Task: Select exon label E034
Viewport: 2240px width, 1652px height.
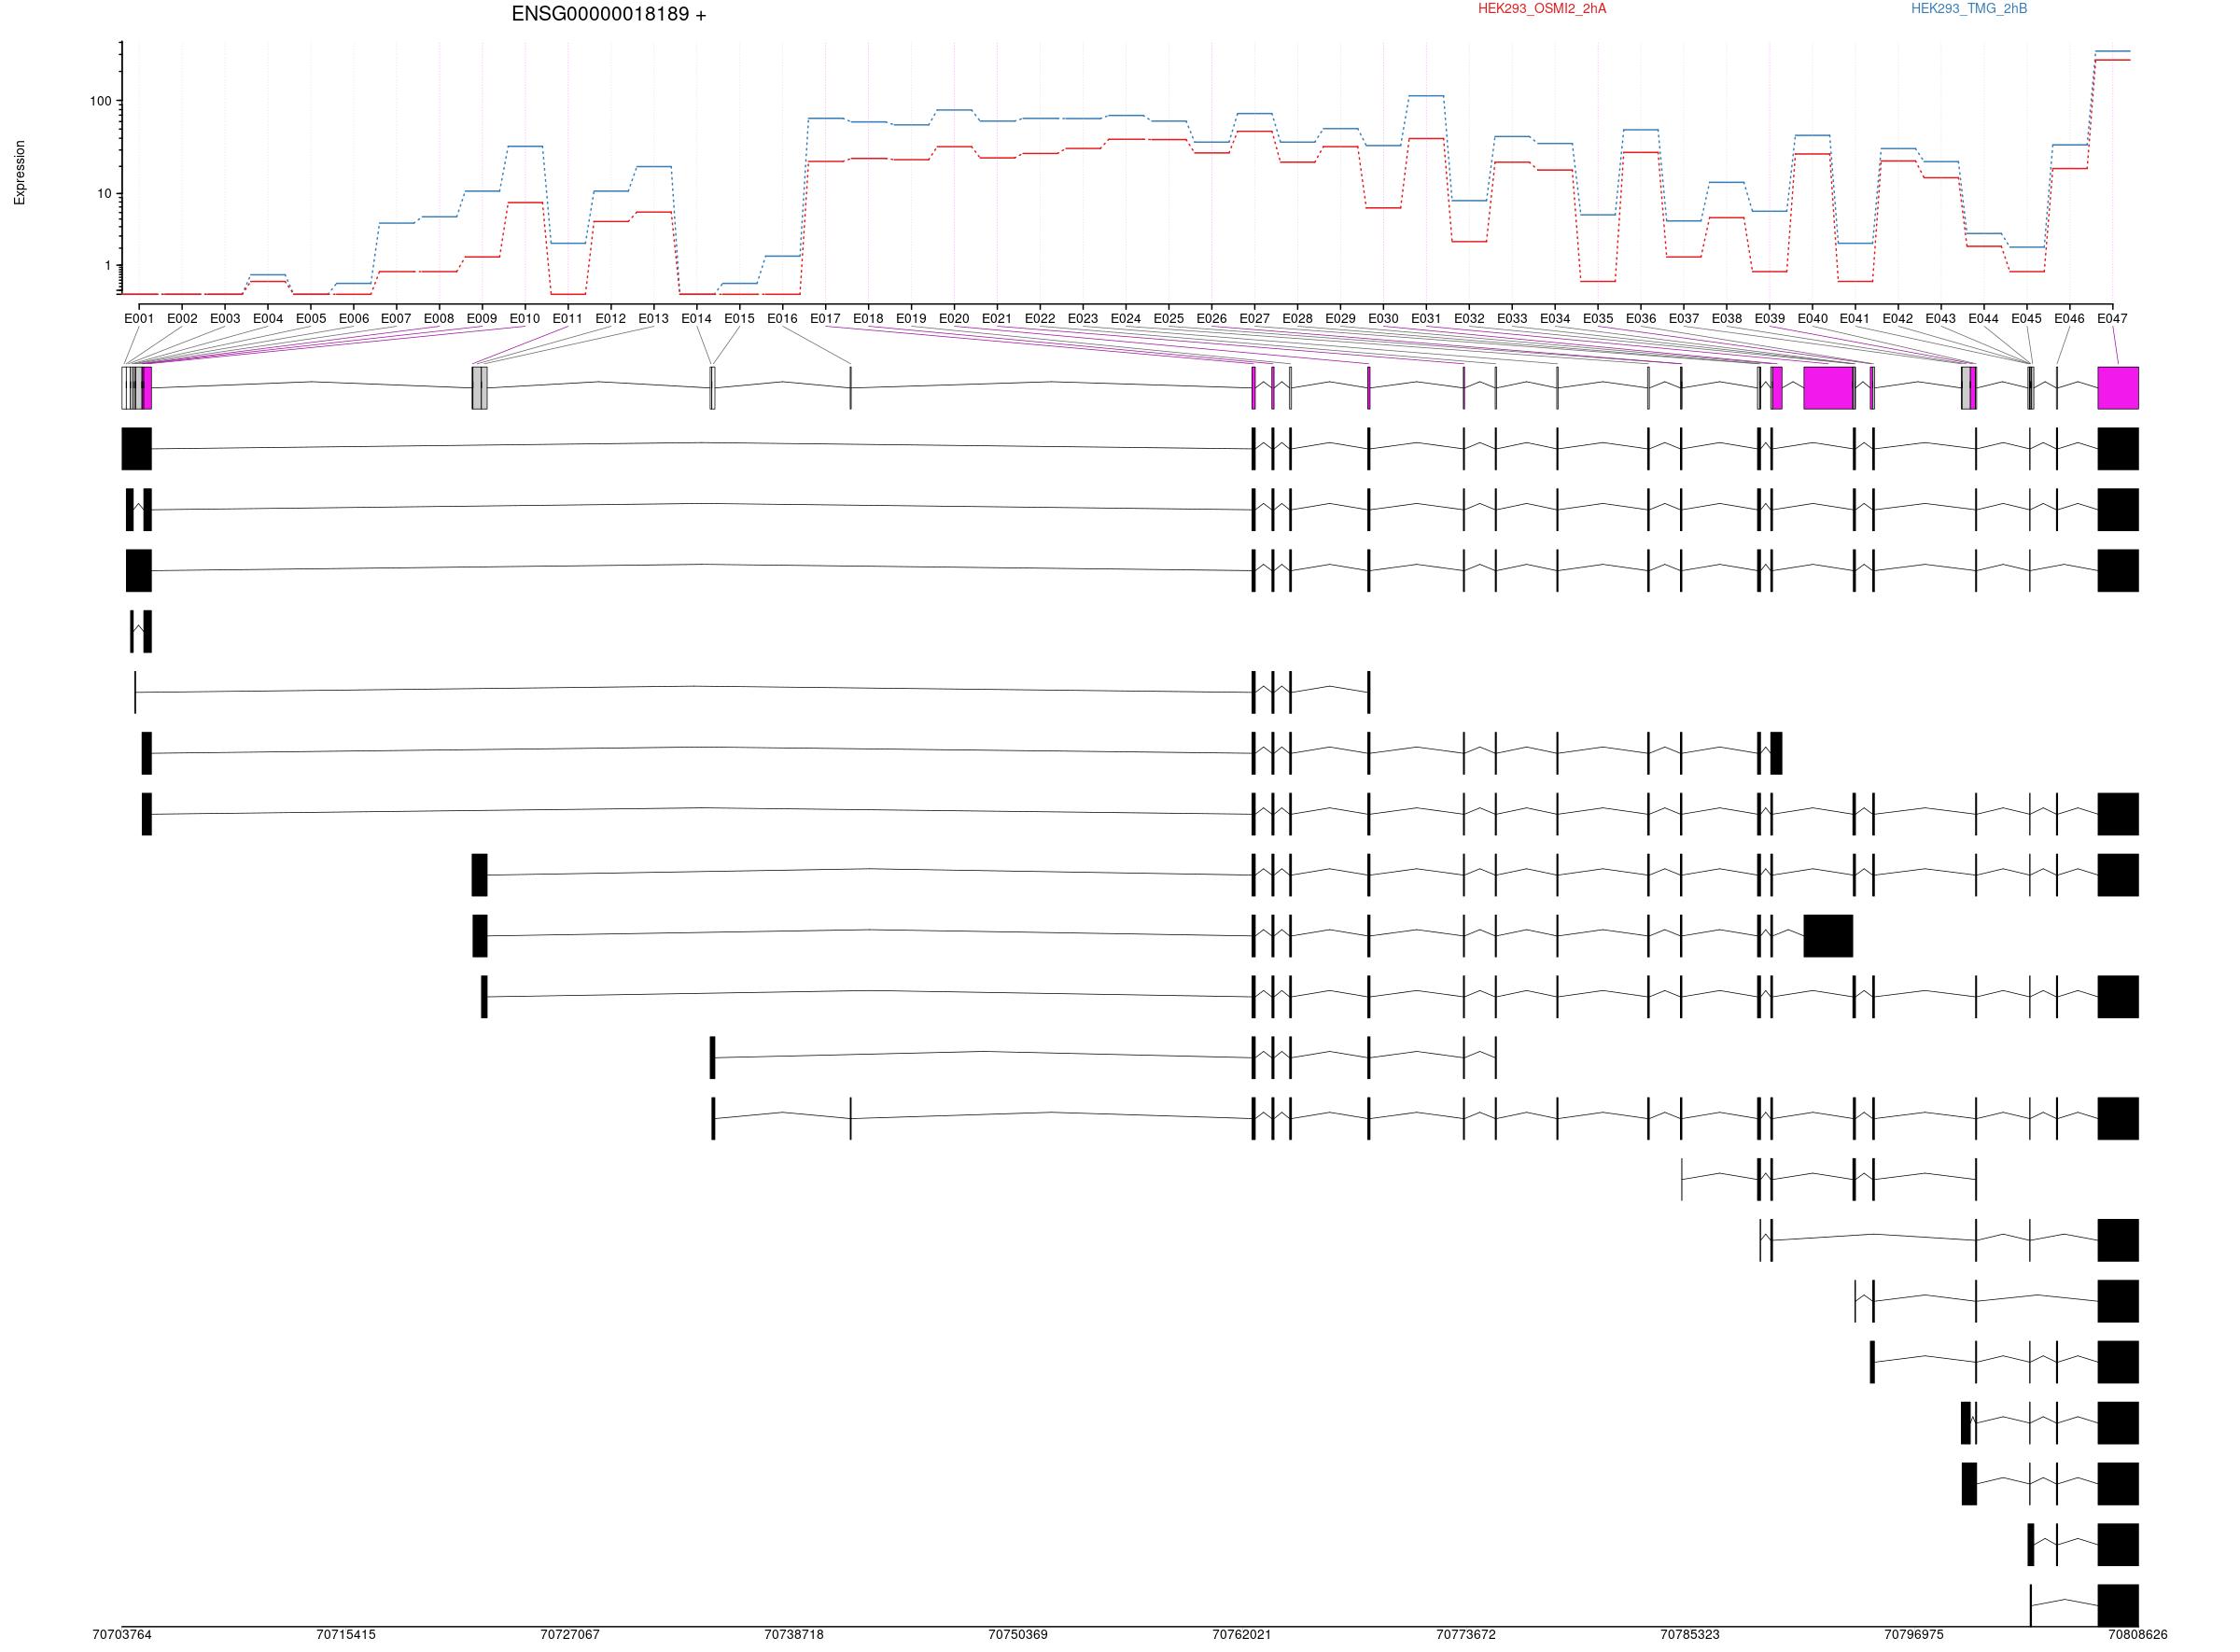Action: coord(1555,319)
